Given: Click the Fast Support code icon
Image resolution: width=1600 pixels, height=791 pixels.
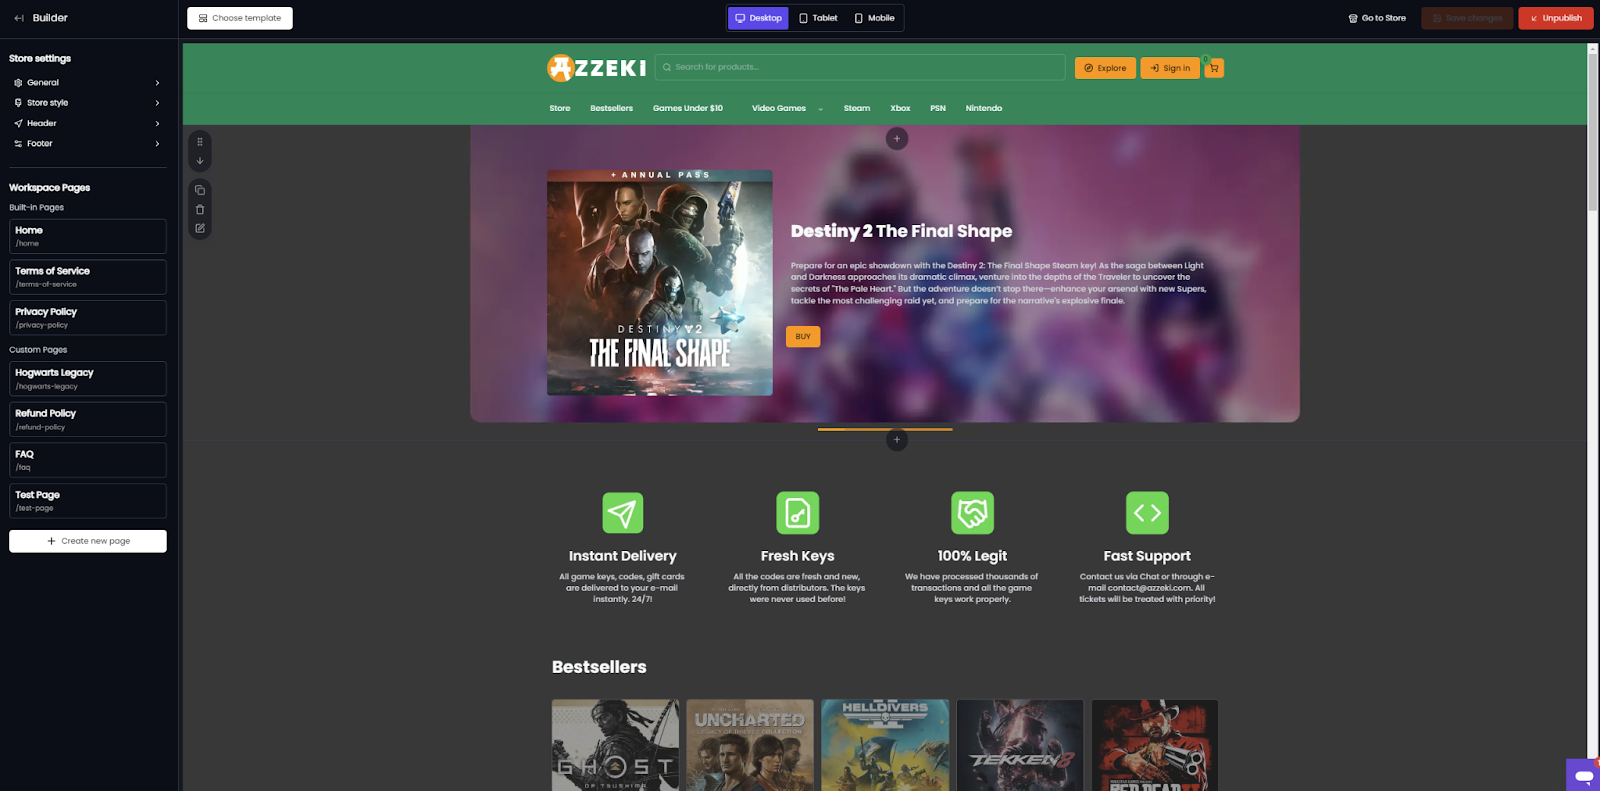Looking at the screenshot, I should click(x=1147, y=513).
